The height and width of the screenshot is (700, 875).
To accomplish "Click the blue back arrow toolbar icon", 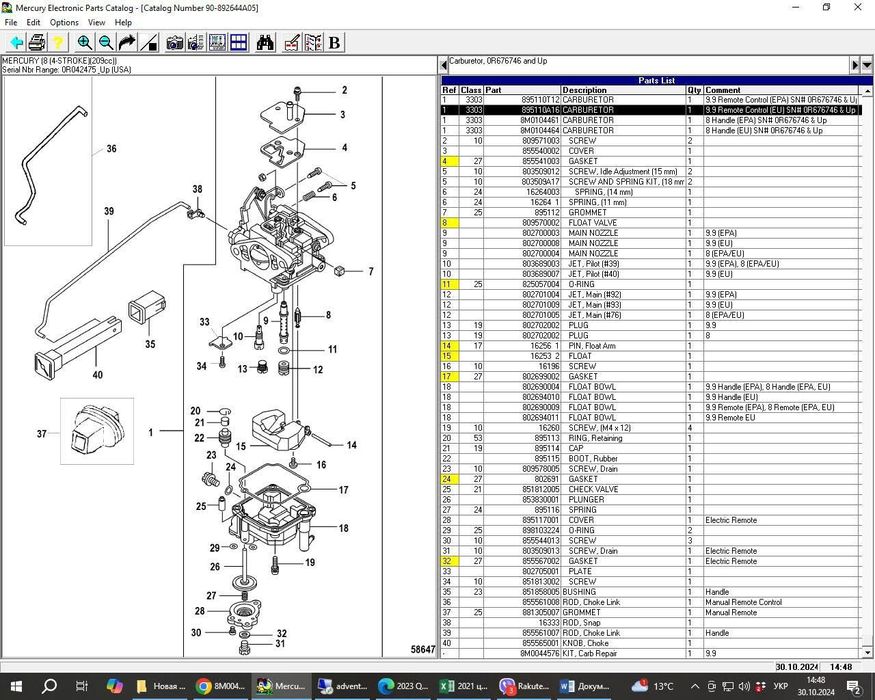I will (x=16, y=42).
